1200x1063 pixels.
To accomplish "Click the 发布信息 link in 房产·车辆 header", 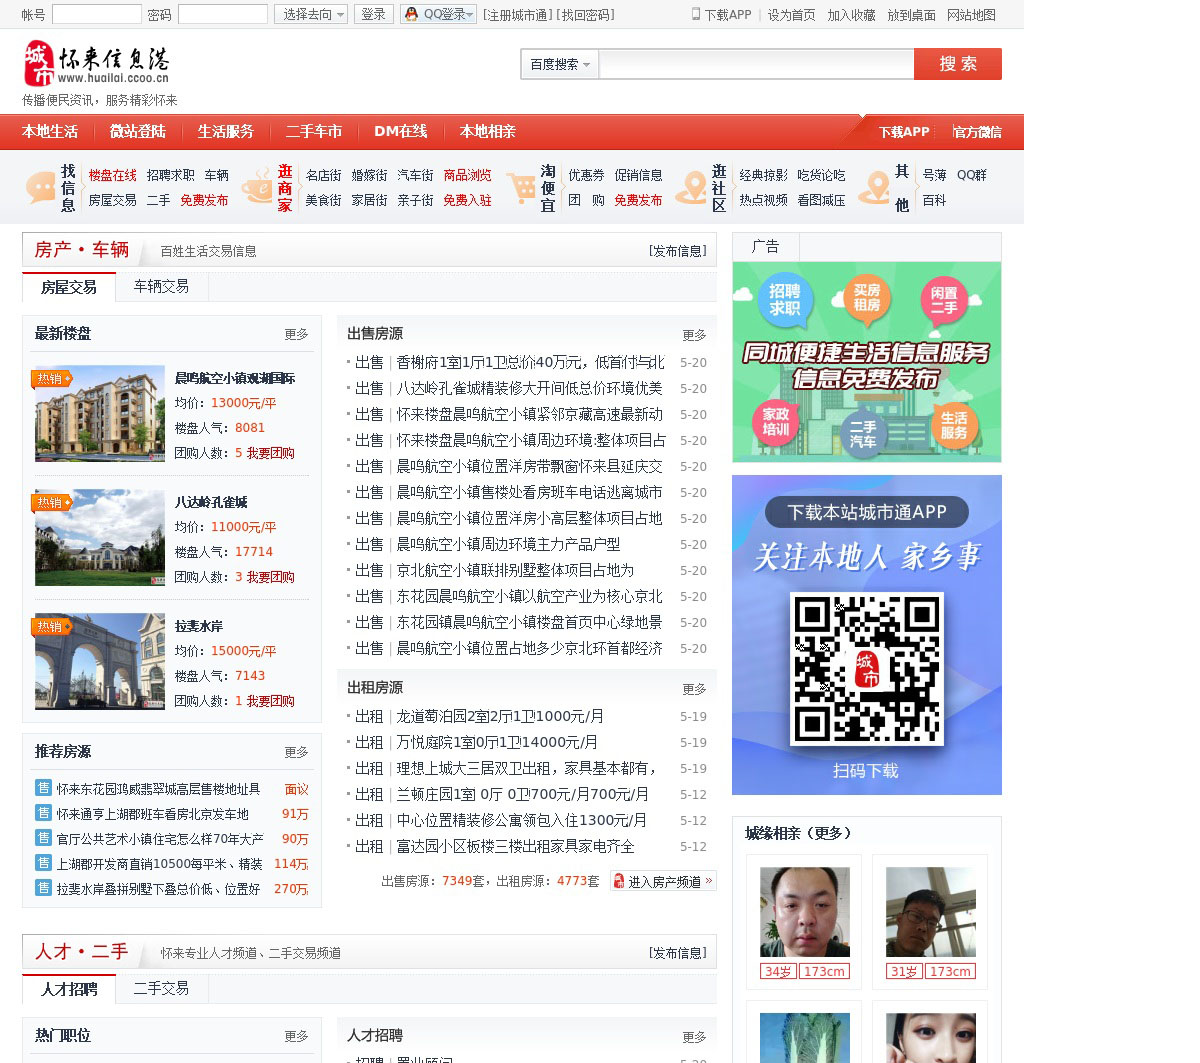I will [678, 251].
